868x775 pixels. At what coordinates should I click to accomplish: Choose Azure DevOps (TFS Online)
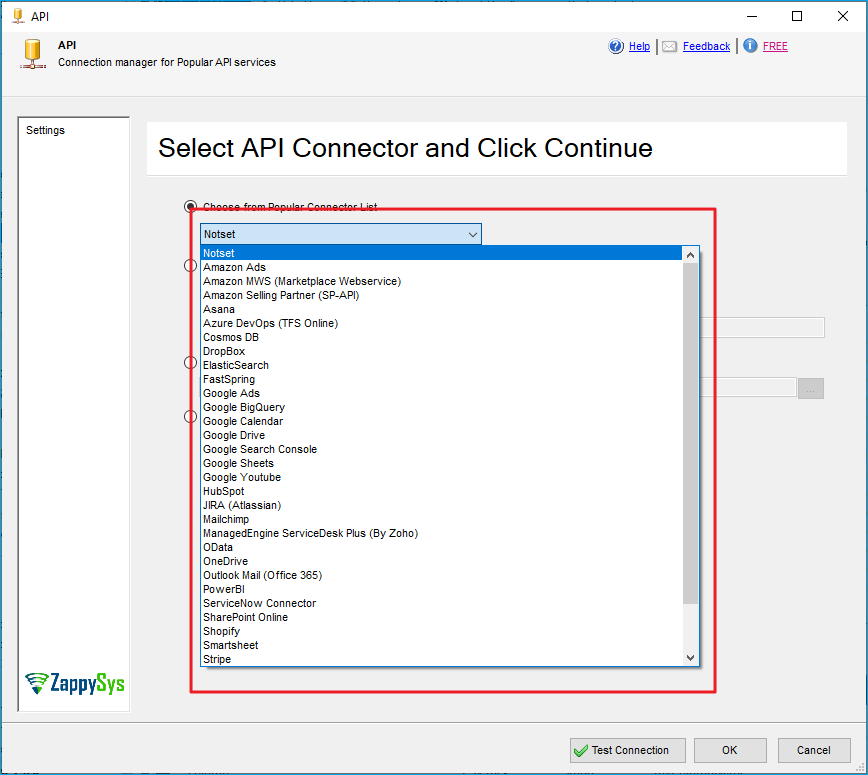pyautogui.click(x=441, y=323)
